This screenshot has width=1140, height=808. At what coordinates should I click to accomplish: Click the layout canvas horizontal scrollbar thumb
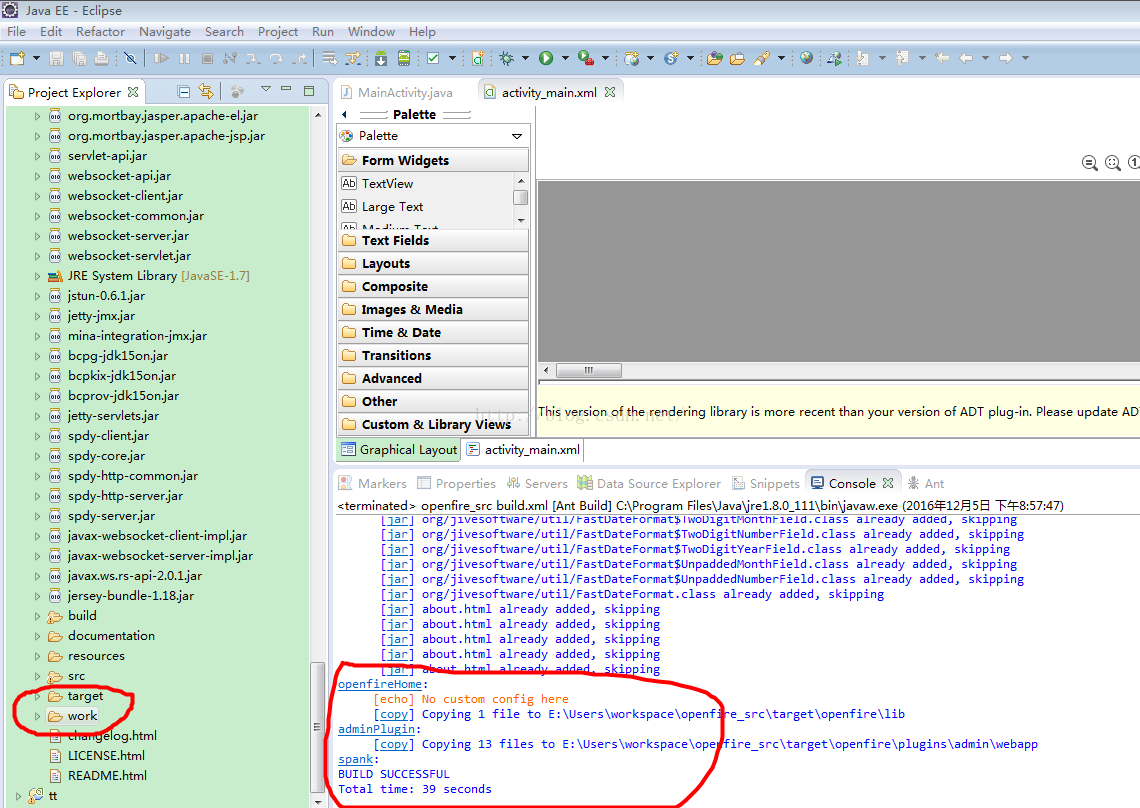pos(589,370)
